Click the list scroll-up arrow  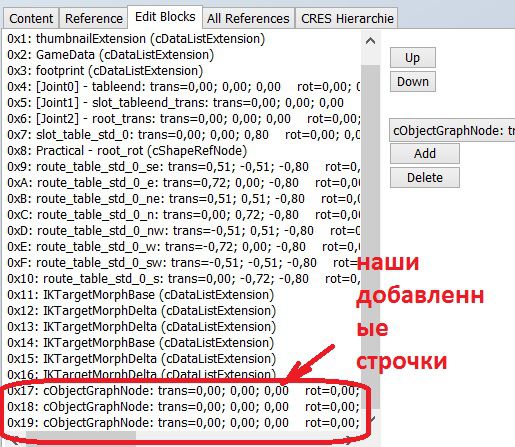[370, 41]
